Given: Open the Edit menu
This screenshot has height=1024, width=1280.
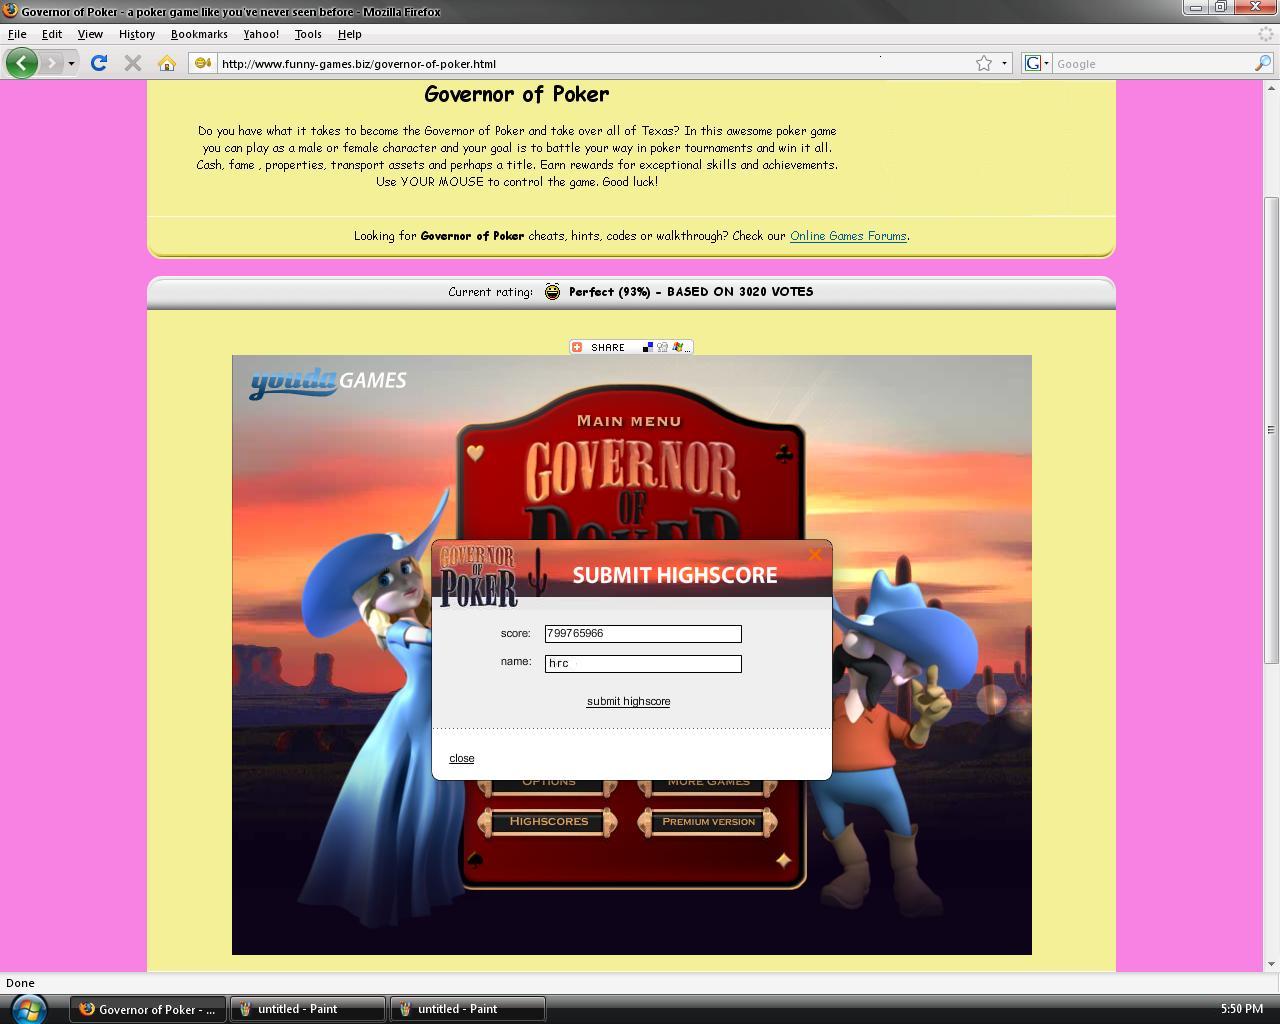Looking at the screenshot, I should [52, 34].
